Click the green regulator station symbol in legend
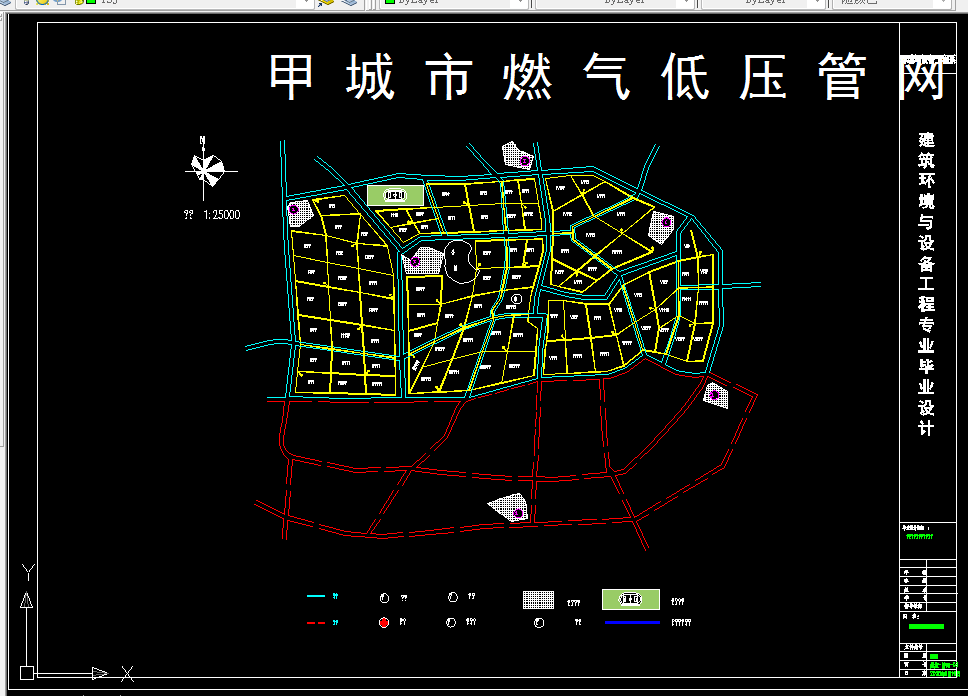This screenshot has height=696, width=968. coord(629,597)
